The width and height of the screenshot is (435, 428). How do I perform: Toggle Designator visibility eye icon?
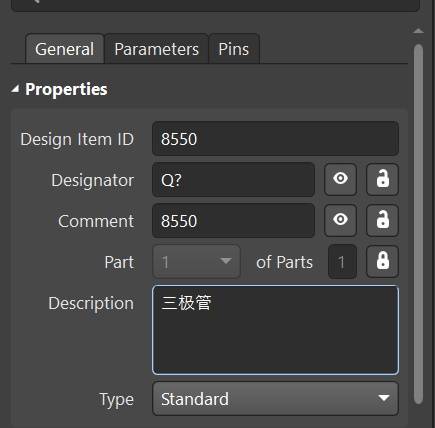(x=340, y=179)
